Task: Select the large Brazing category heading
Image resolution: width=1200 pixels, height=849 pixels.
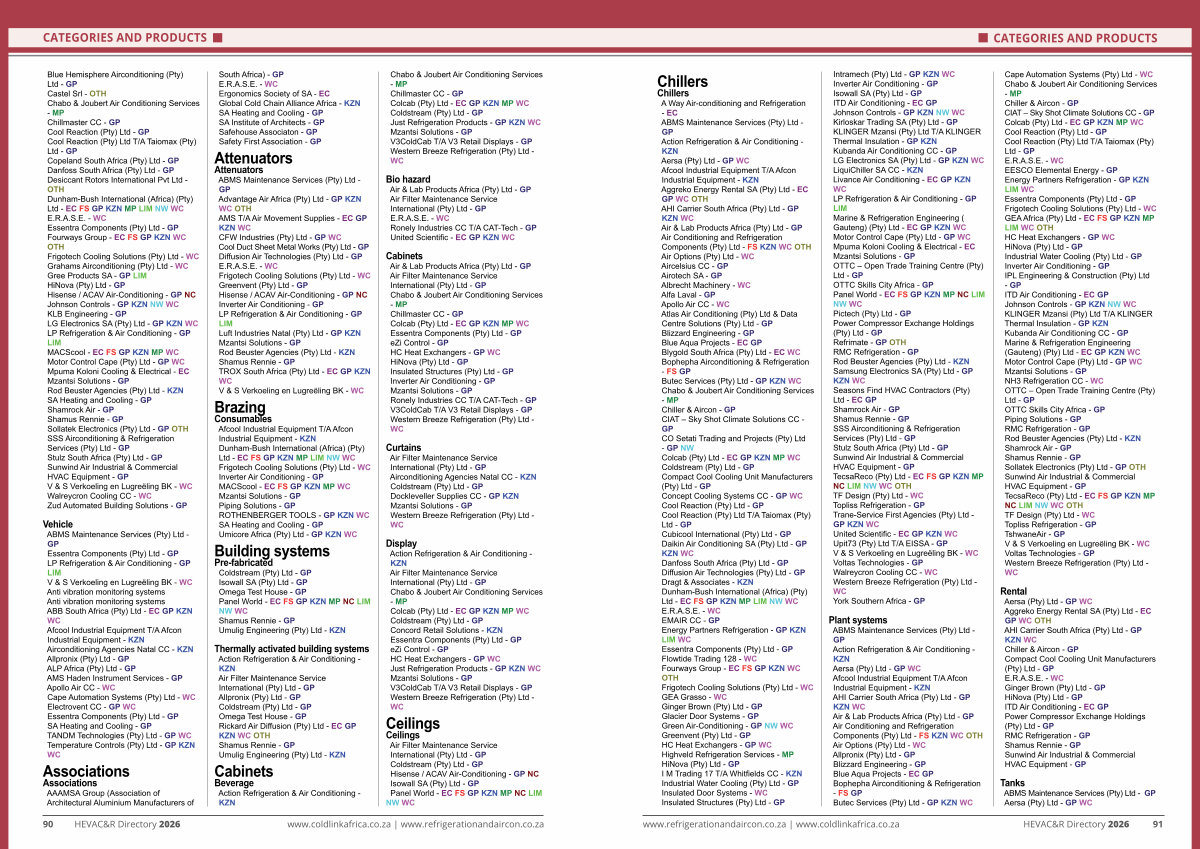Action: (240, 407)
